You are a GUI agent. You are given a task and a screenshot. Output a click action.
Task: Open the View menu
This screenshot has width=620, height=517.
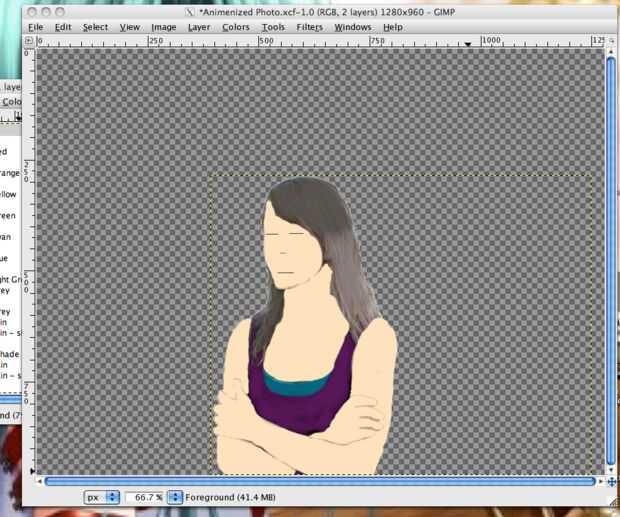point(130,27)
